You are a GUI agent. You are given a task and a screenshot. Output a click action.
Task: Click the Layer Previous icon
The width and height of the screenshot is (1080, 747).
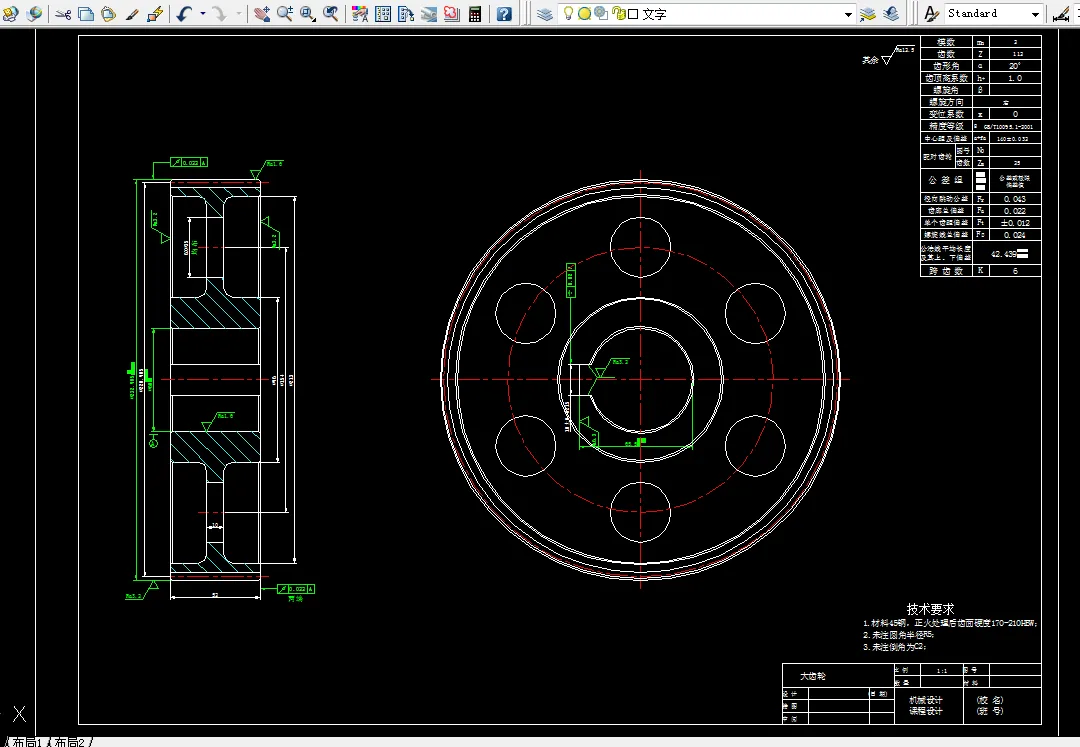(891, 14)
